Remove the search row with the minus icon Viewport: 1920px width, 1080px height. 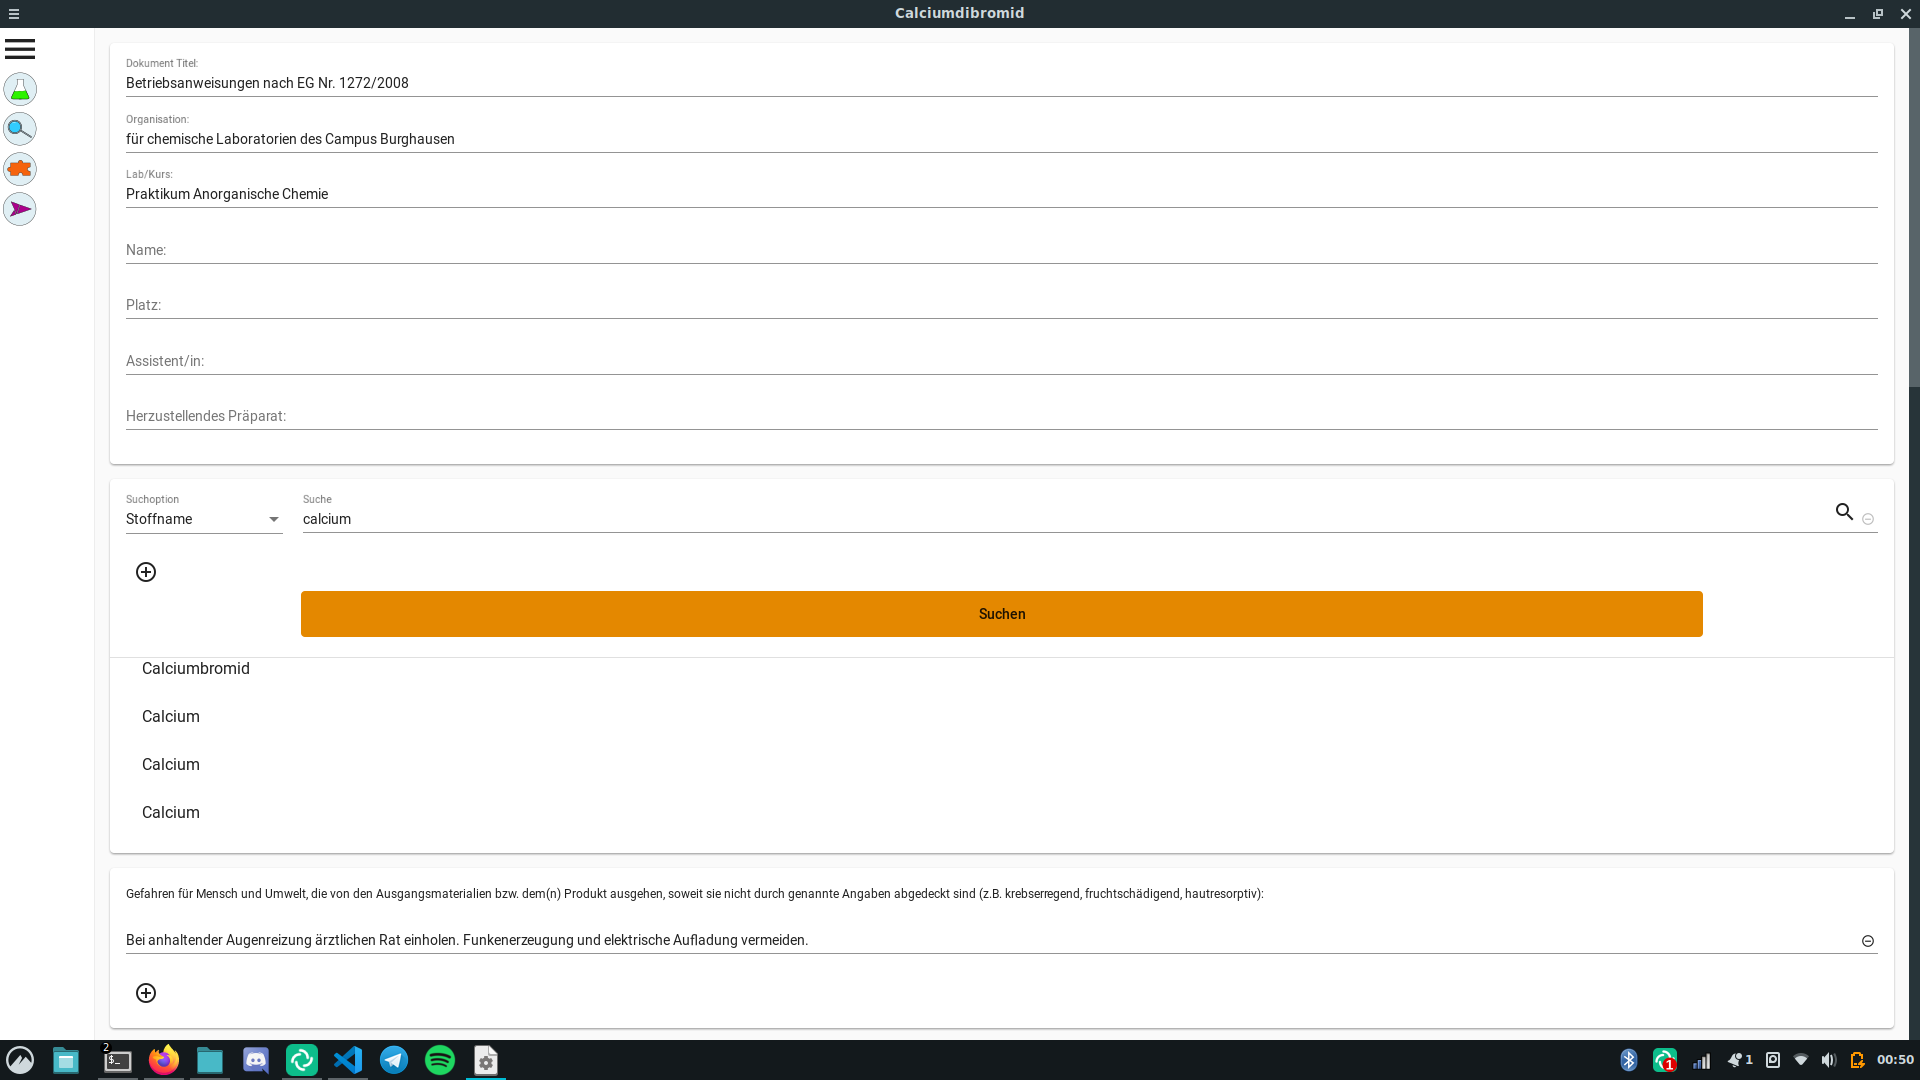tap(1868, 519)
